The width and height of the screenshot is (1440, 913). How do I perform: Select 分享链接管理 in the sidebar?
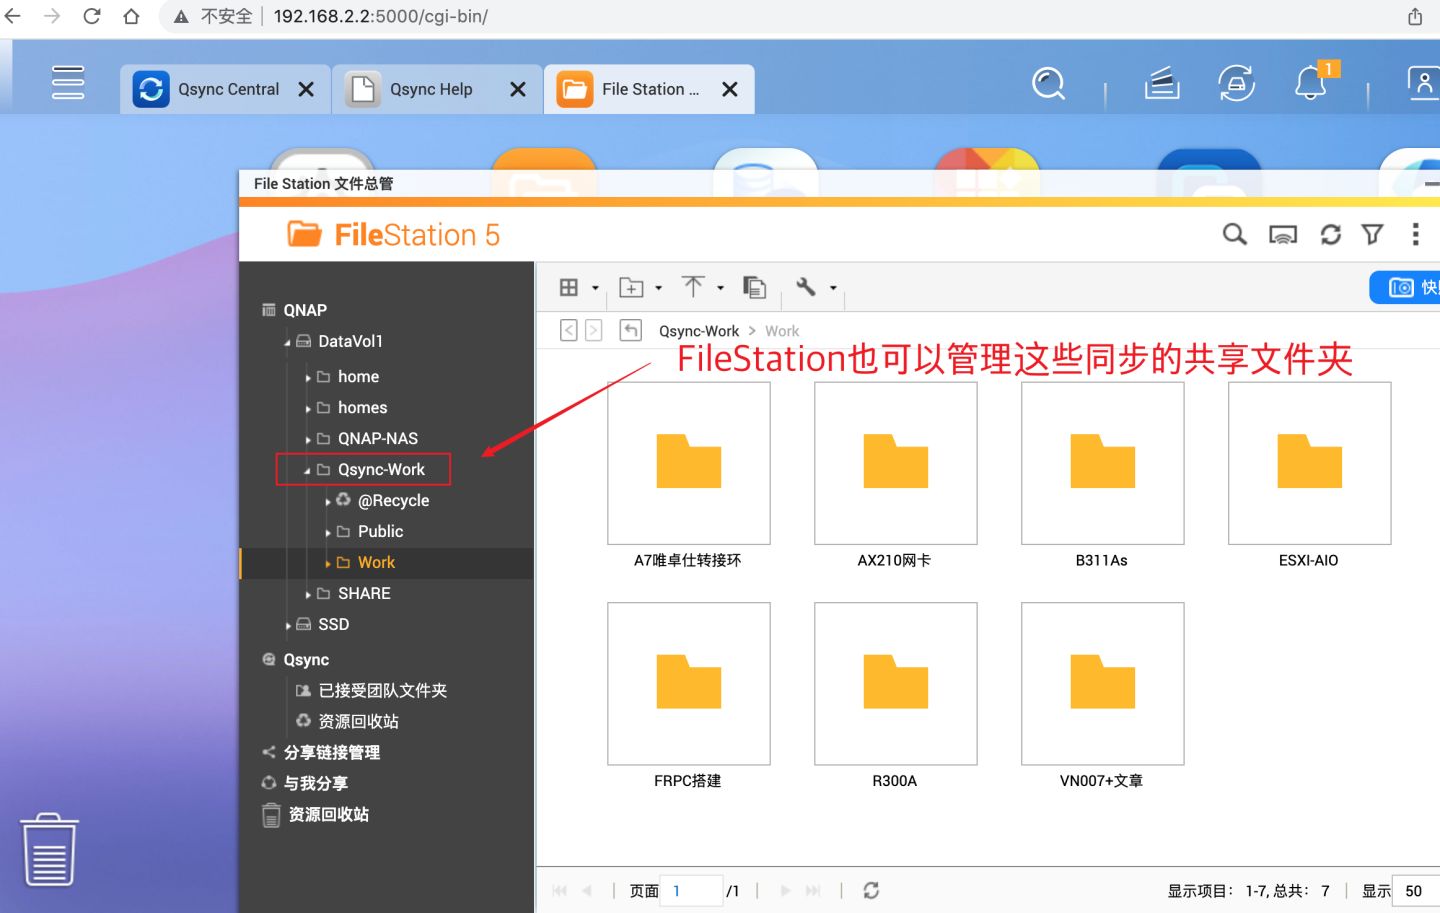click(x=331, y=752)
